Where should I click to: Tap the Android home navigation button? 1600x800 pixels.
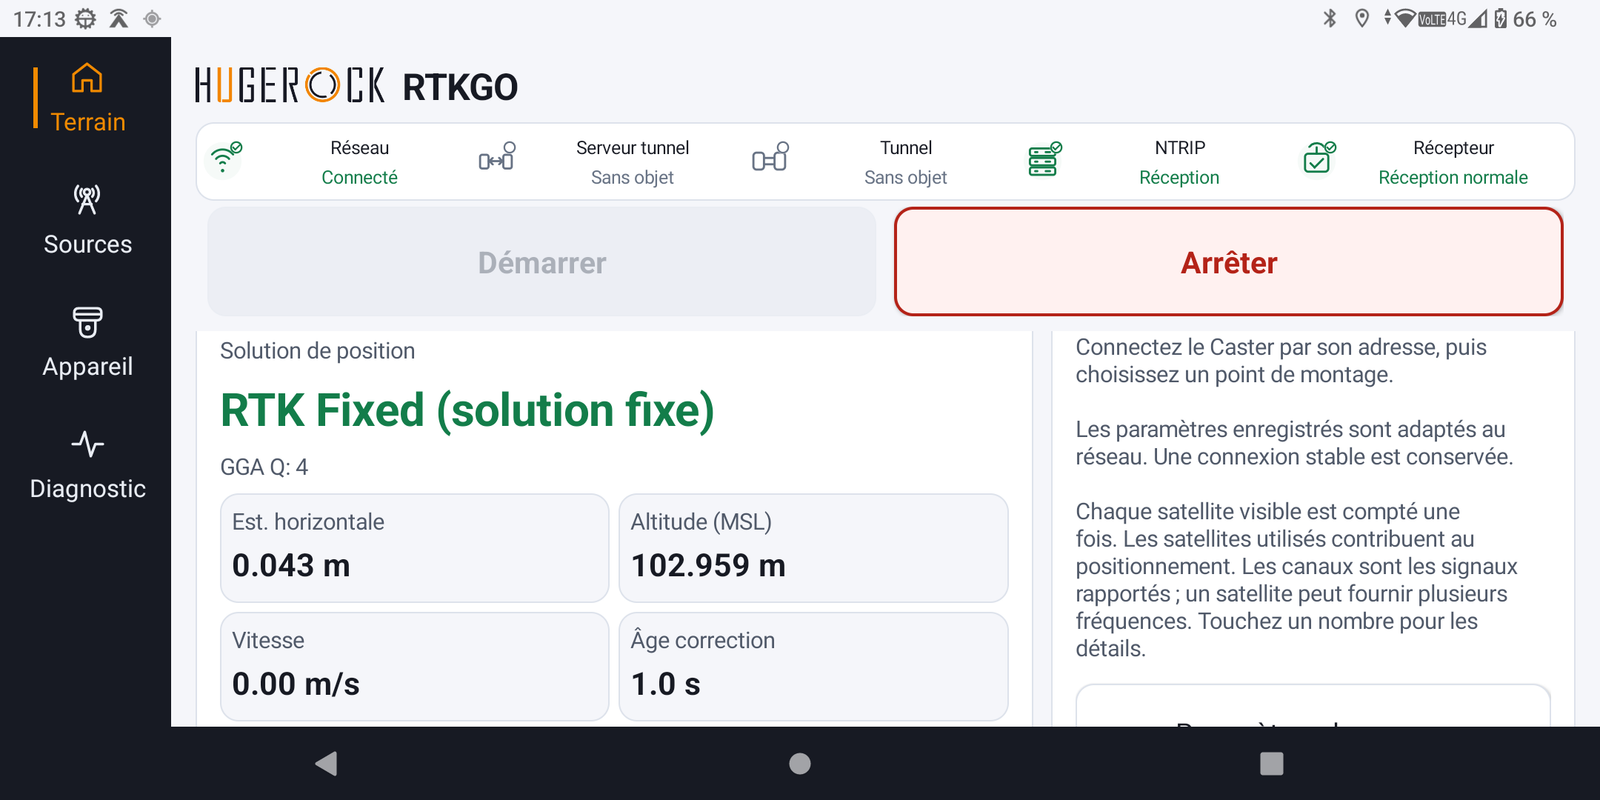point(800,764)
